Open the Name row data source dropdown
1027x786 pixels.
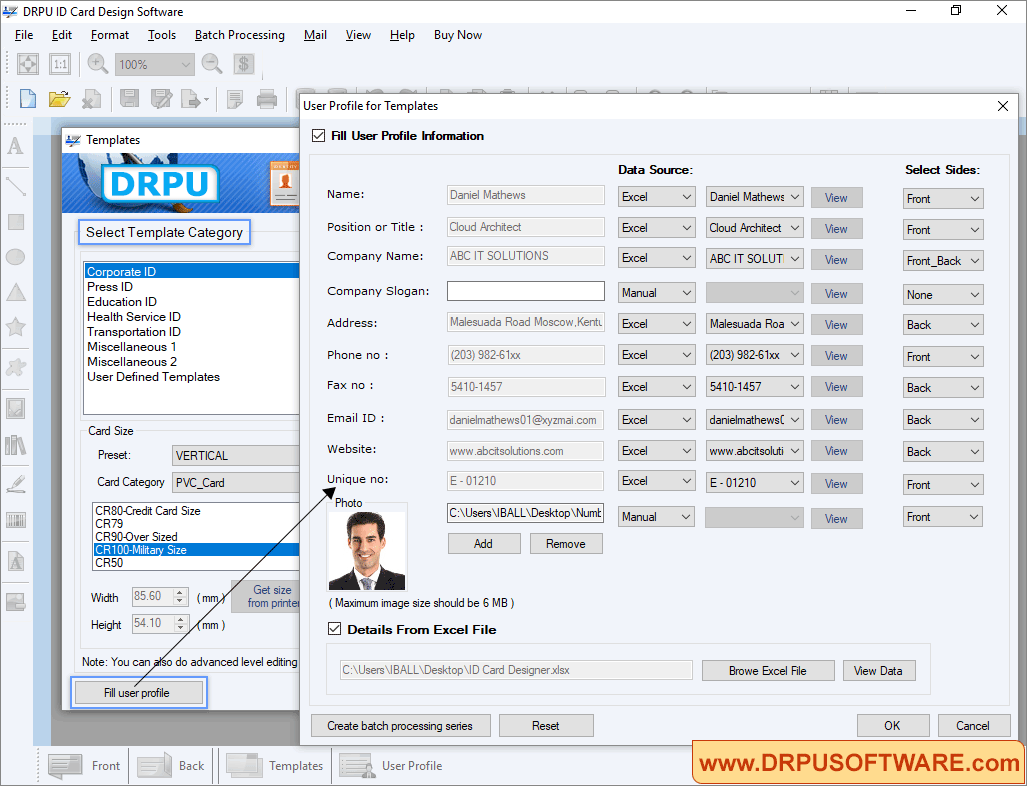point(656,196)
